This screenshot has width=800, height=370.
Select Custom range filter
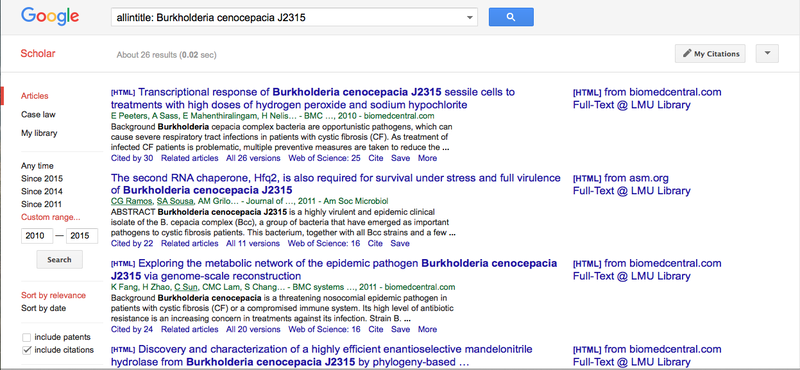pos(51,217)
